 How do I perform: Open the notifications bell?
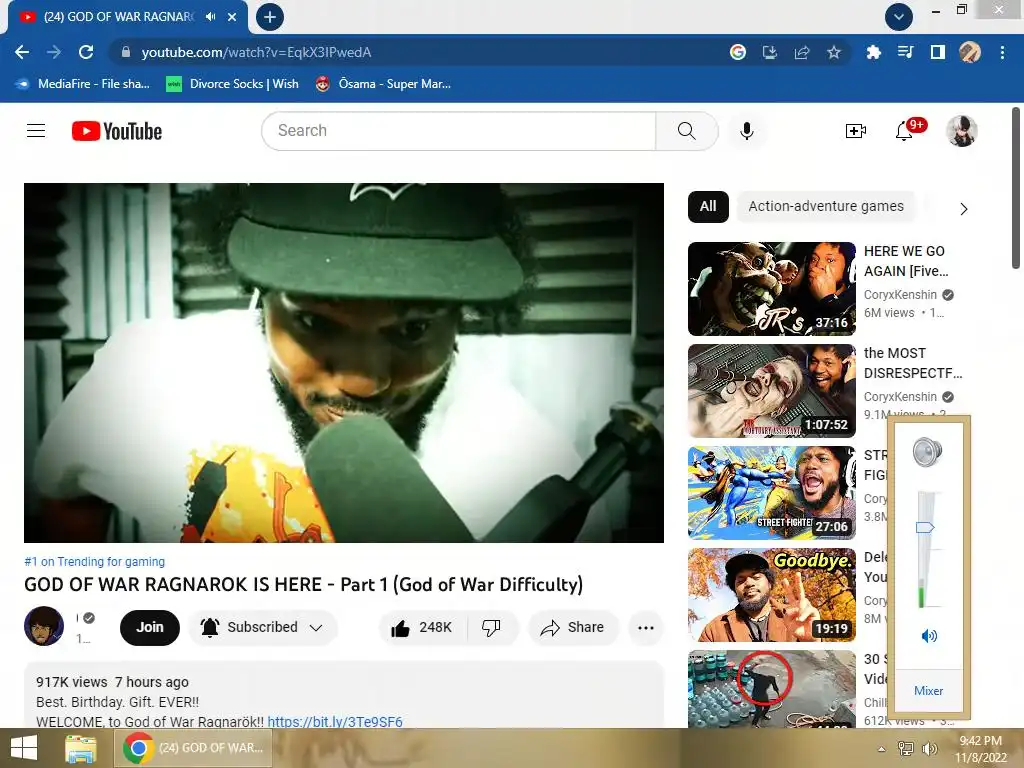point(904,131)
